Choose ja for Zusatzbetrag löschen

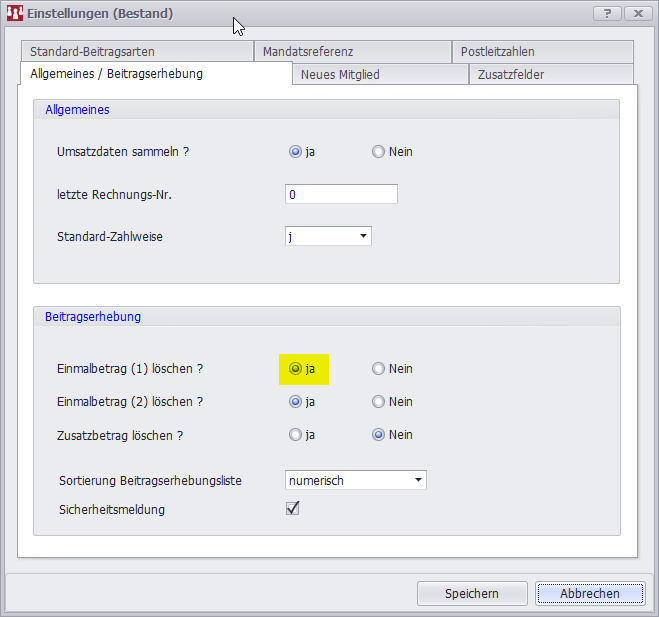coord(295,435)
